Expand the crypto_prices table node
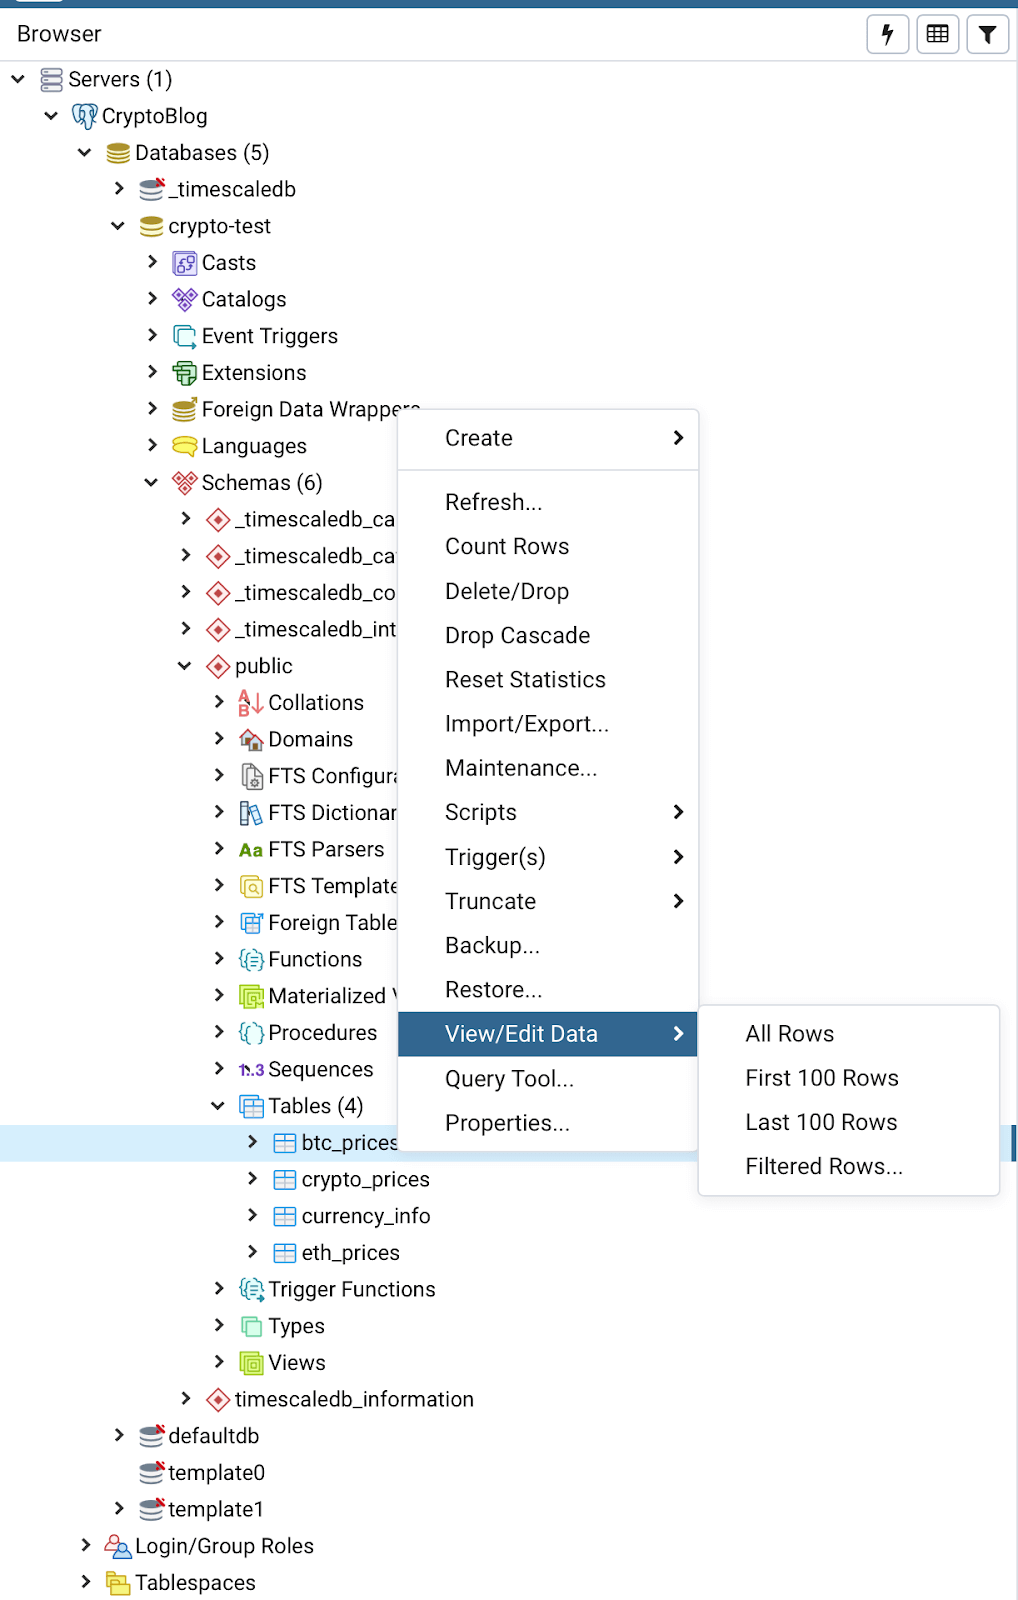This screenshot has width=1018, height=1600. [252, 1179]
